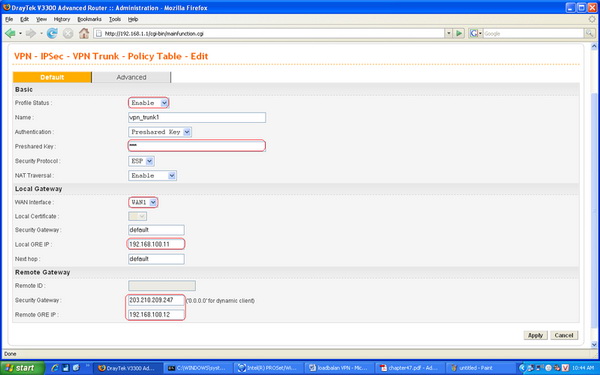Viewport: 600px width, 375px height.
Task: Open the Start menu
Action: 22,368
